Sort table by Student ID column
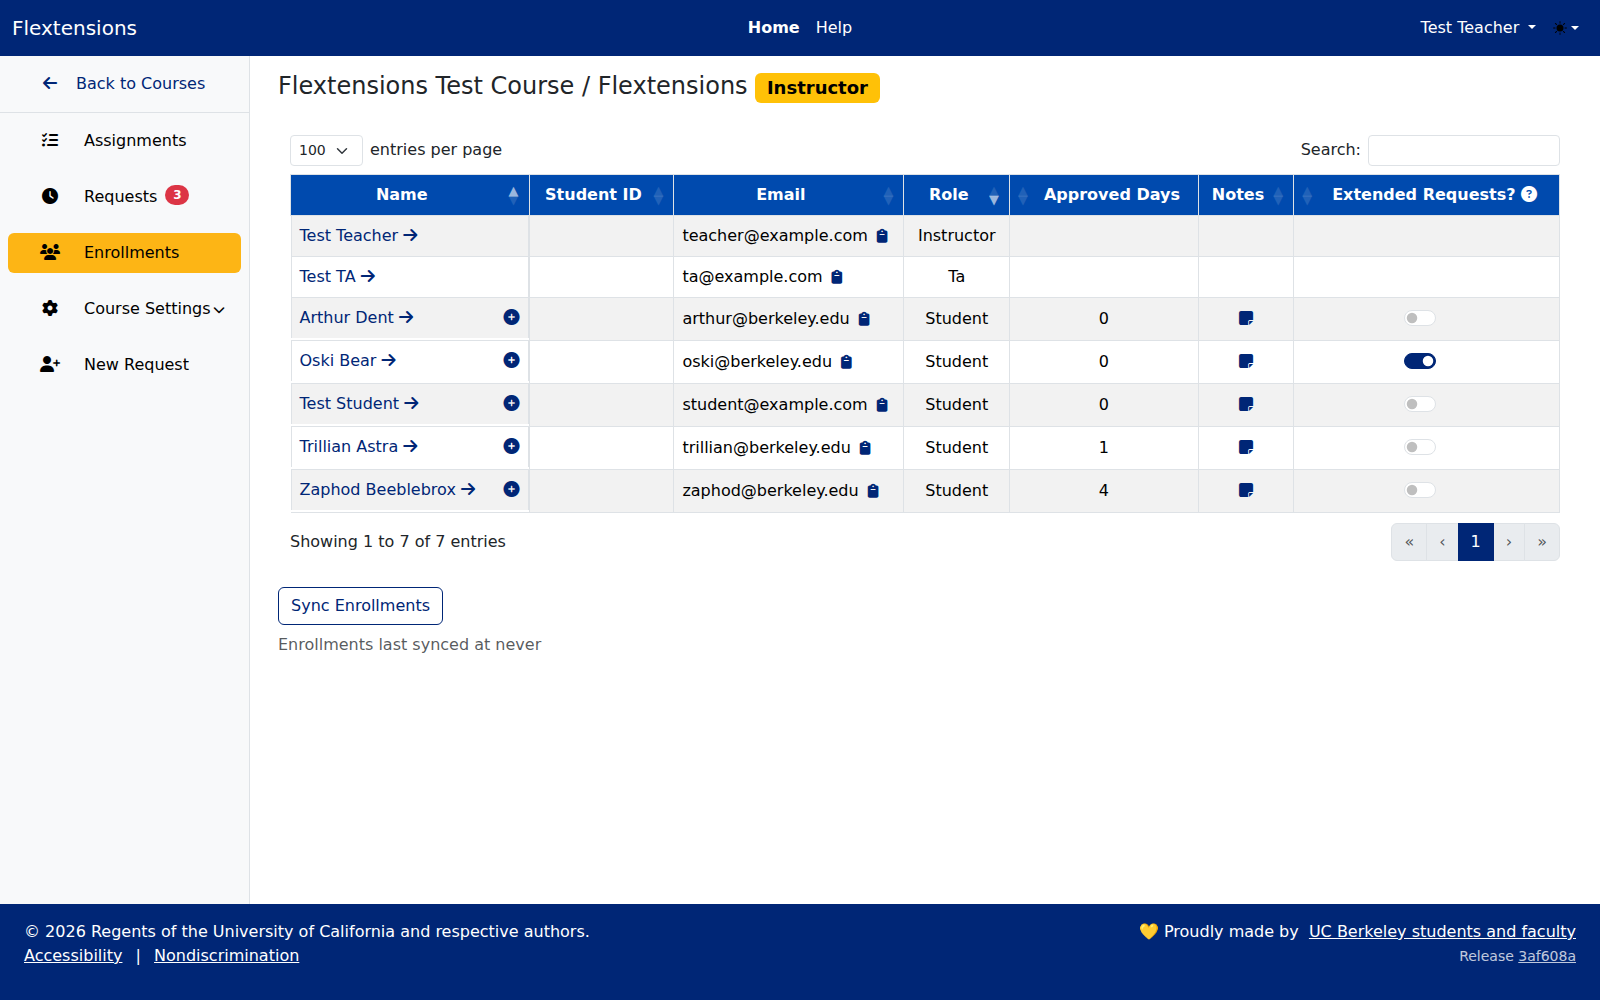The image size is (1600, 1000). 601,195
